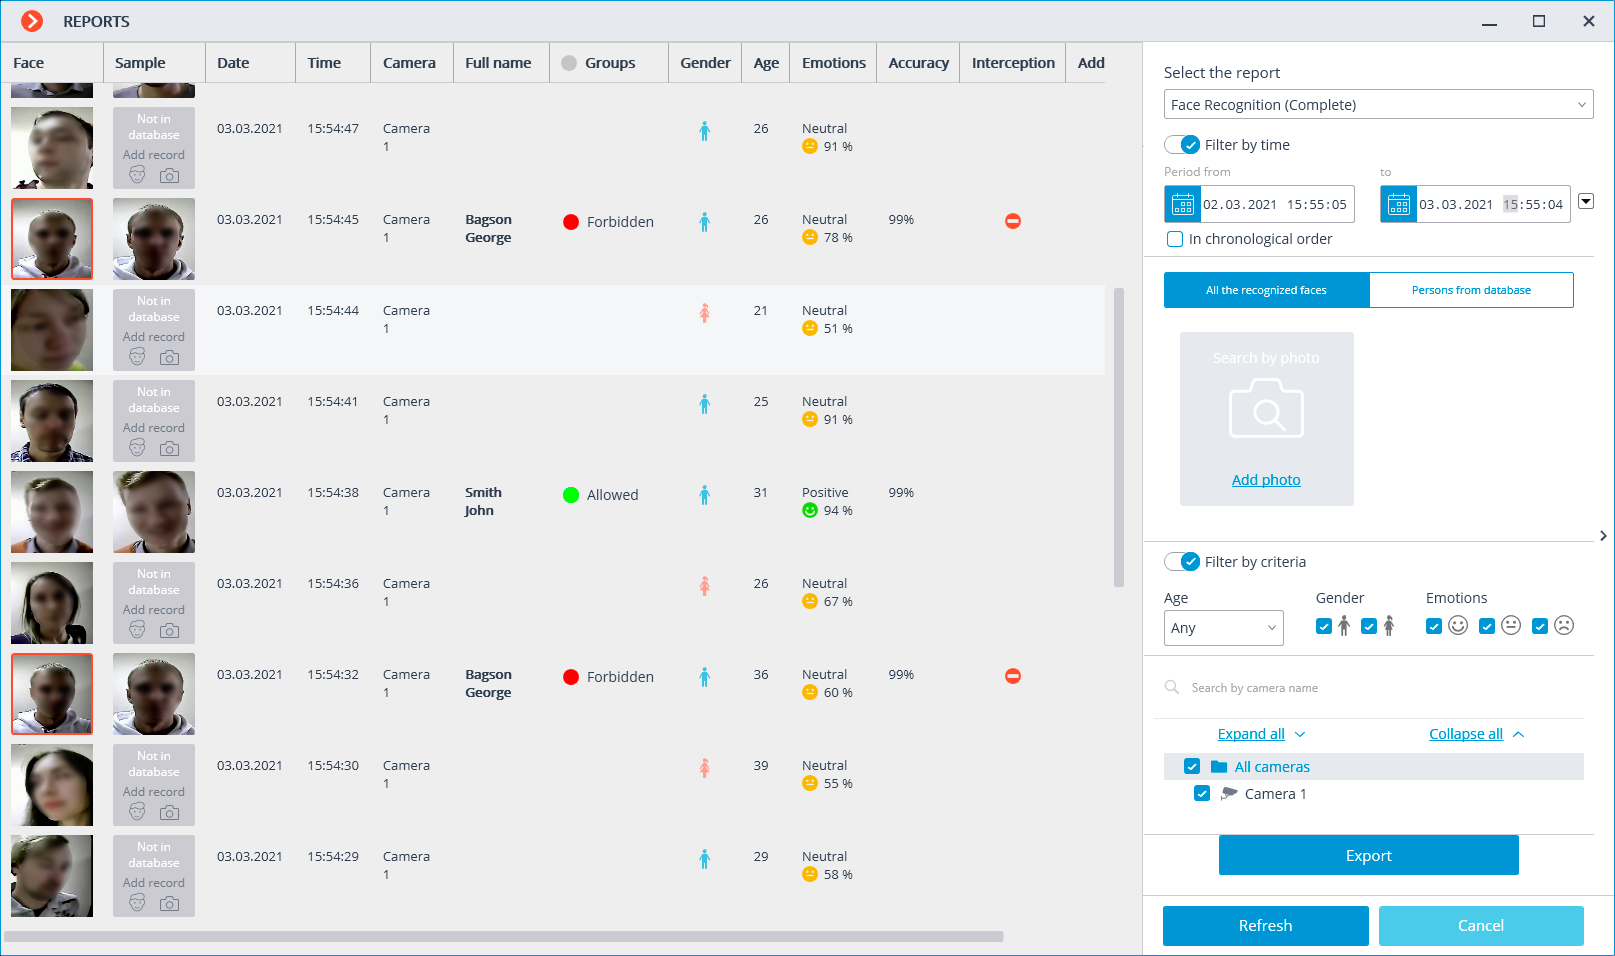
Task: Sort by the Date column header
Action: pyautogui.click(x=250, y=63)
